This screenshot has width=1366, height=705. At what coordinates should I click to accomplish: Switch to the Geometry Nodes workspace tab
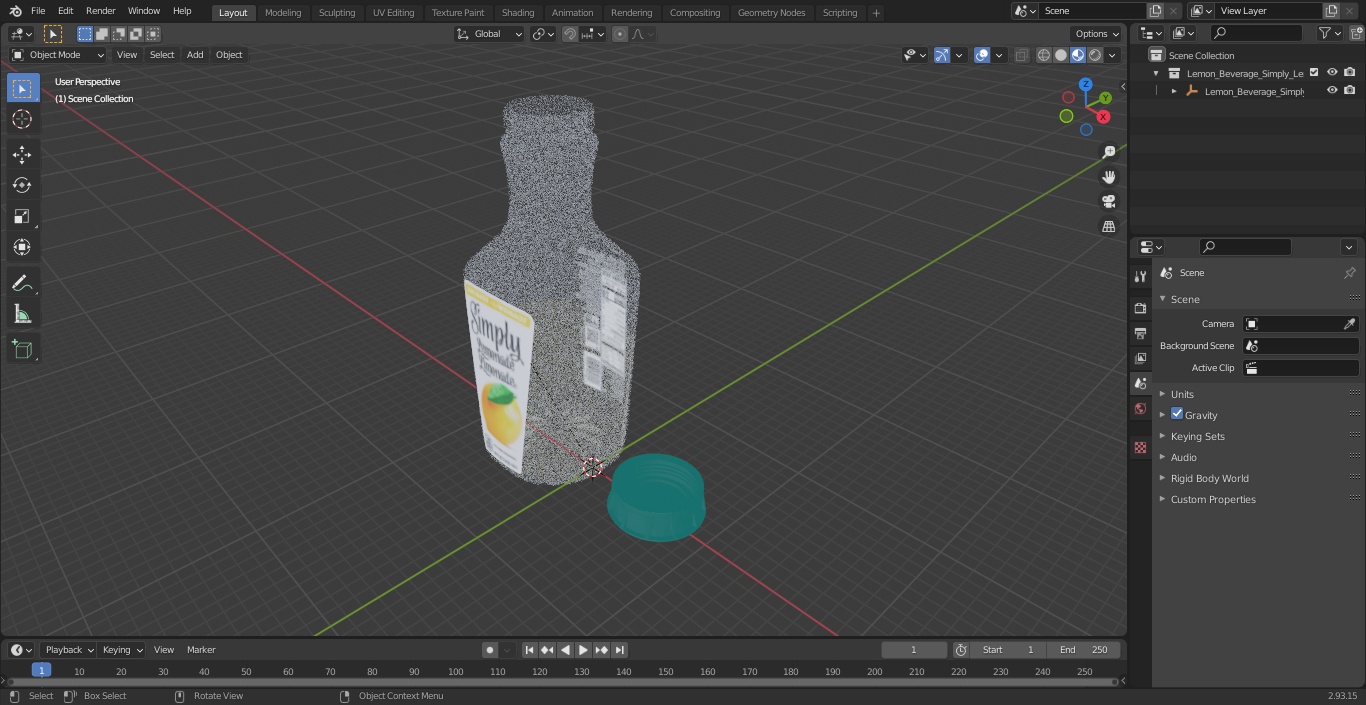pos(771,12)
